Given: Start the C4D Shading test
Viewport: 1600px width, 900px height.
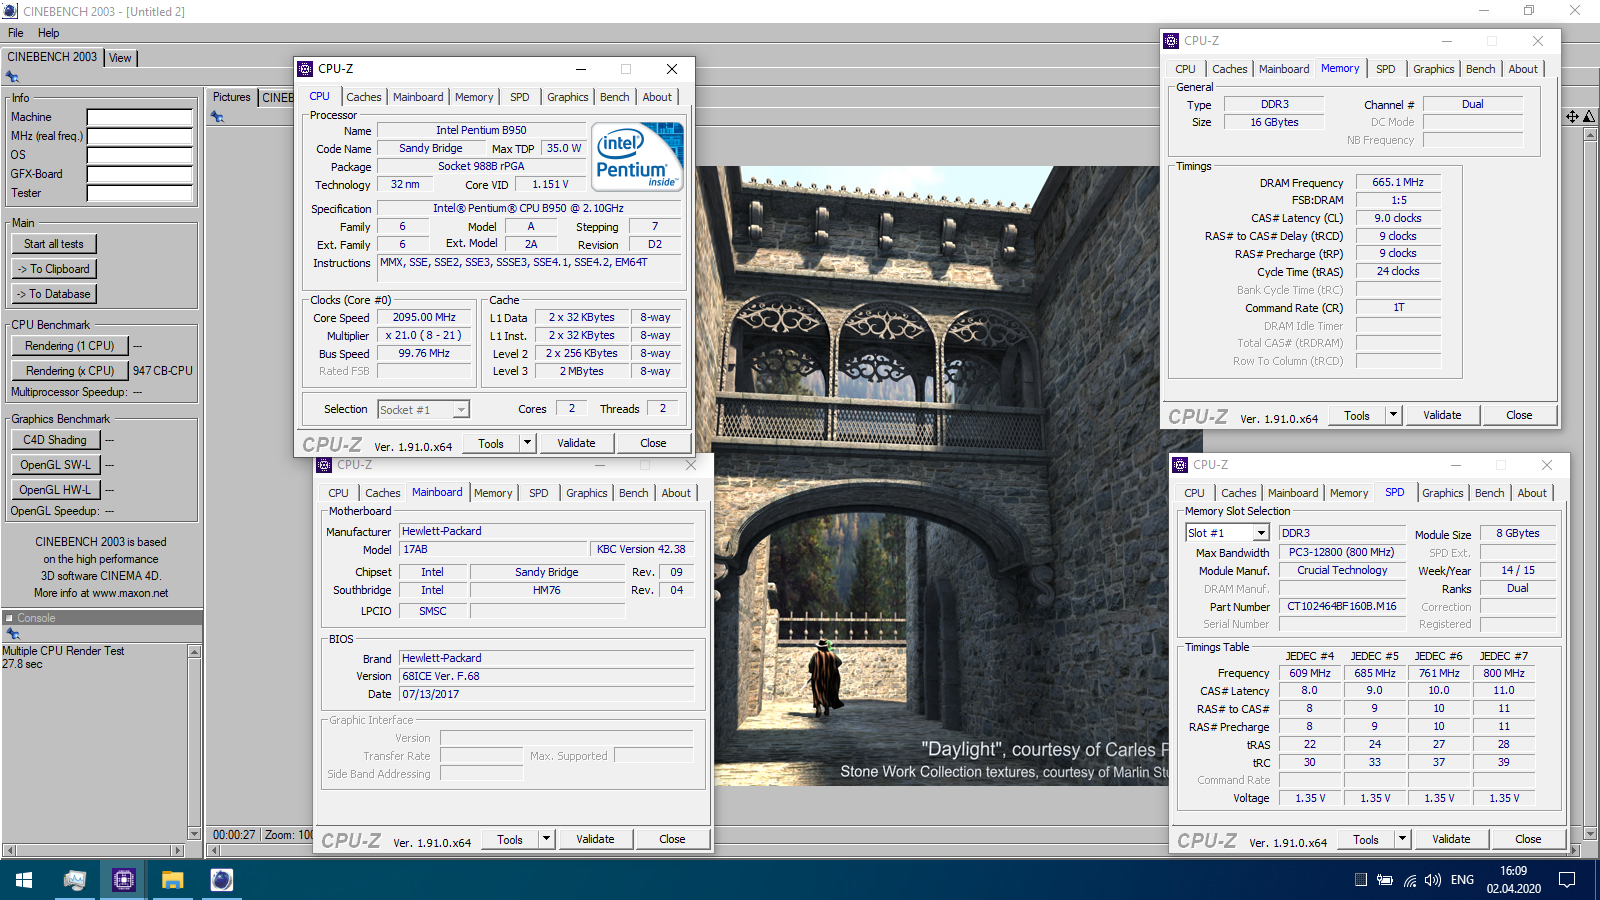Looking at the screenshot, I should pos(55,440).
